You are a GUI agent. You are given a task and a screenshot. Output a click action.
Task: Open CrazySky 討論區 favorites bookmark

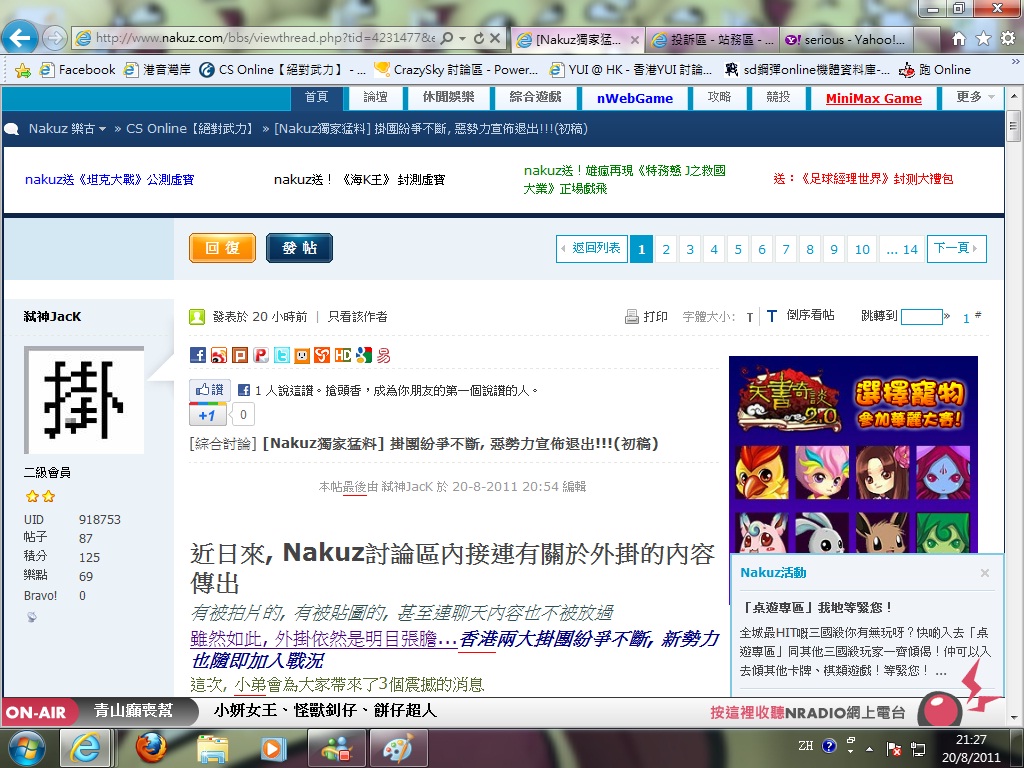tap(456, 70)
